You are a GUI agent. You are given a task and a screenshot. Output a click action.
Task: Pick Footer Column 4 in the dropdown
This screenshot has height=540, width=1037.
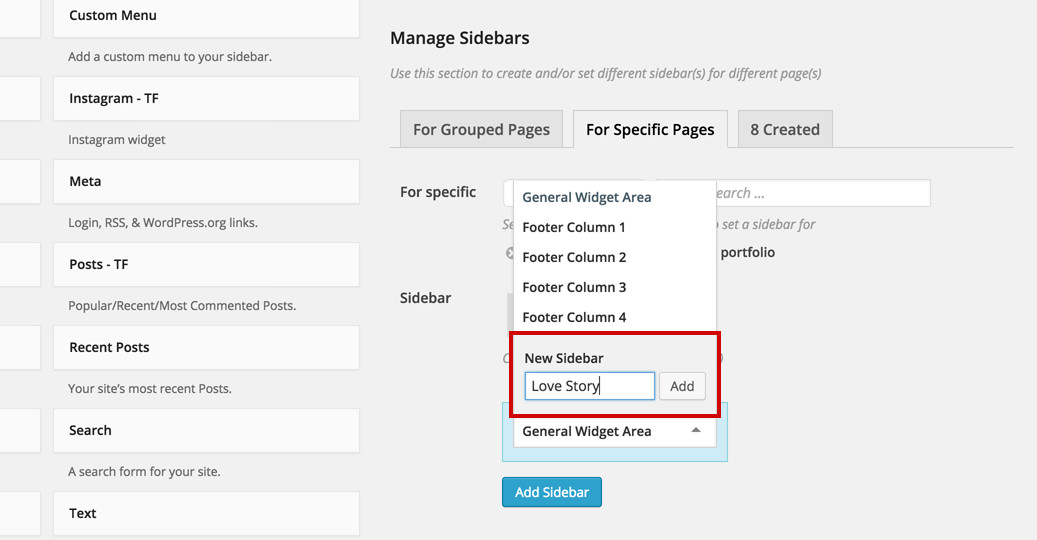click(574, 317)
